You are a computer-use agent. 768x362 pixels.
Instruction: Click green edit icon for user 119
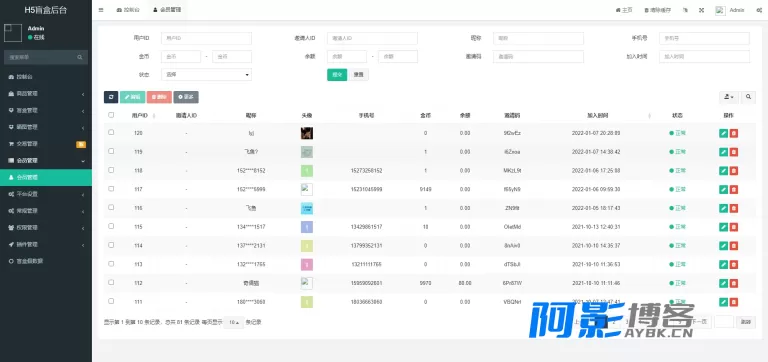tap(723, 152)
